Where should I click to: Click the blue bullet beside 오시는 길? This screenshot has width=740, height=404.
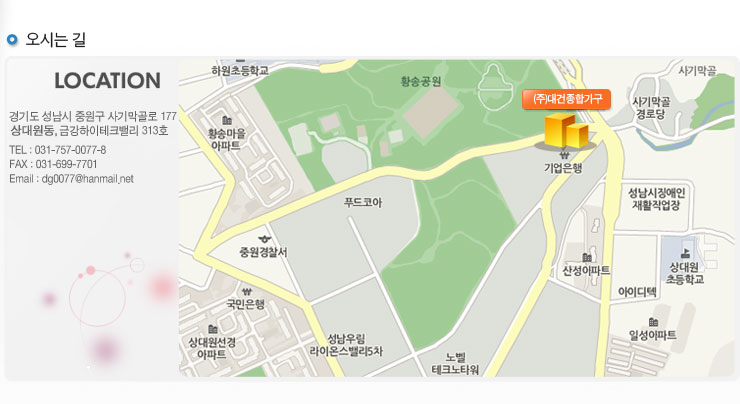[x=12, y=40]
